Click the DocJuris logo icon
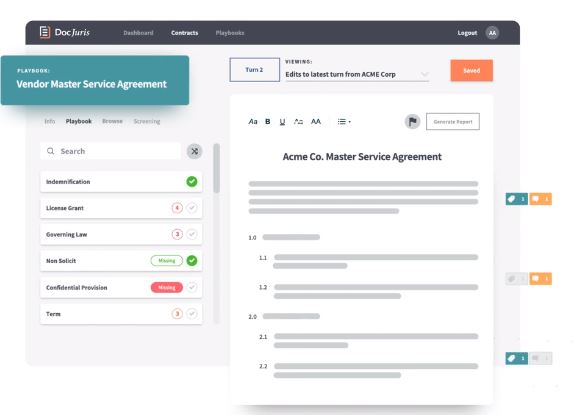Screen dimensions: 574x415 (x=45, y=32)
